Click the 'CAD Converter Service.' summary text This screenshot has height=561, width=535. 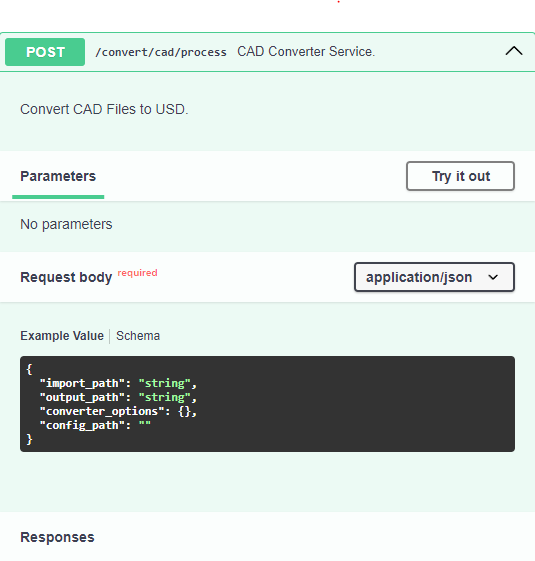tap(306, 52)
